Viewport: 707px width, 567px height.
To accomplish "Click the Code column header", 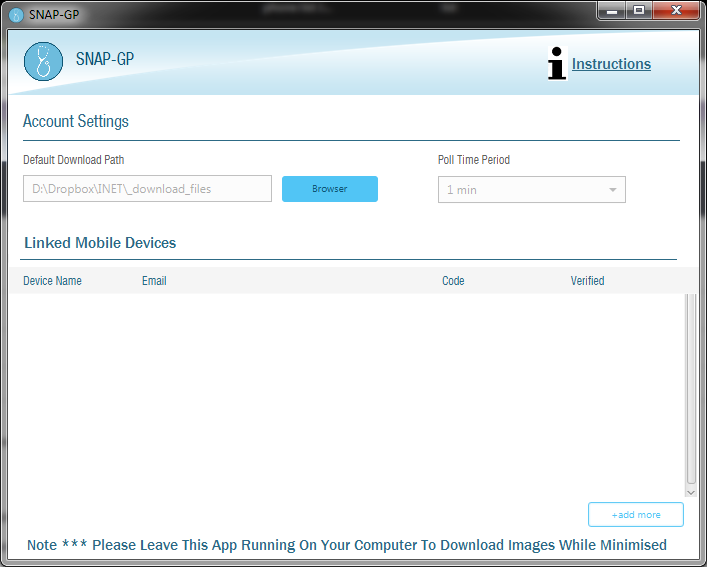I will (x=453, y=281).
